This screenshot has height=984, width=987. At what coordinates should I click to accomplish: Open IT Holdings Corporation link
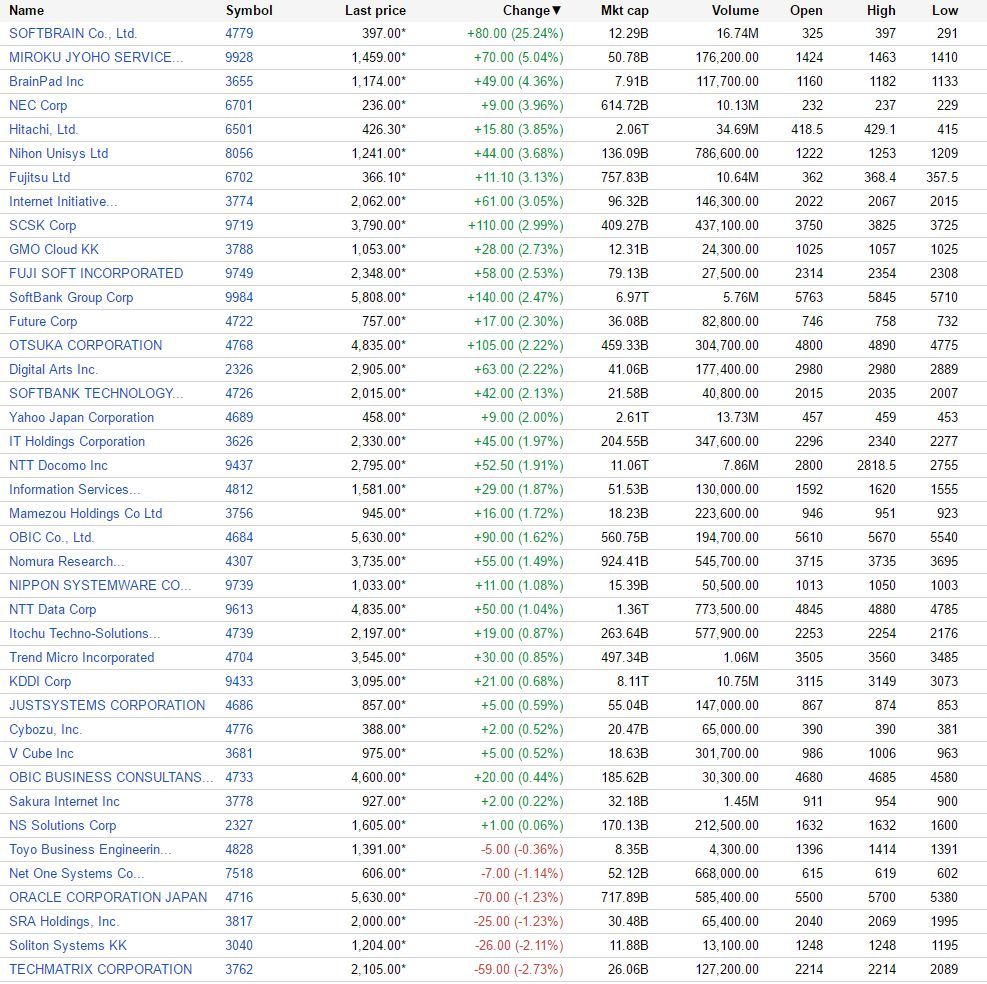click(77, 441)
